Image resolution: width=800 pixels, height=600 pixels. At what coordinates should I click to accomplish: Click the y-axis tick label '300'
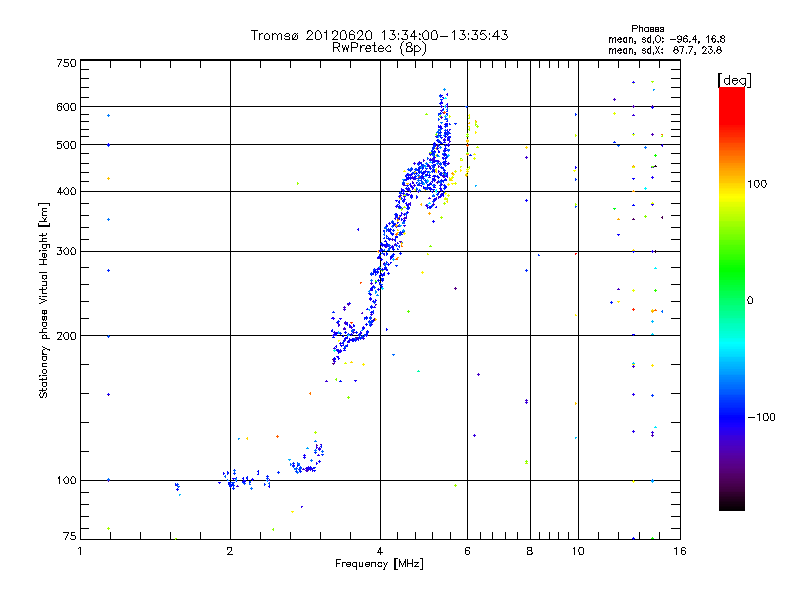(66, 252)
